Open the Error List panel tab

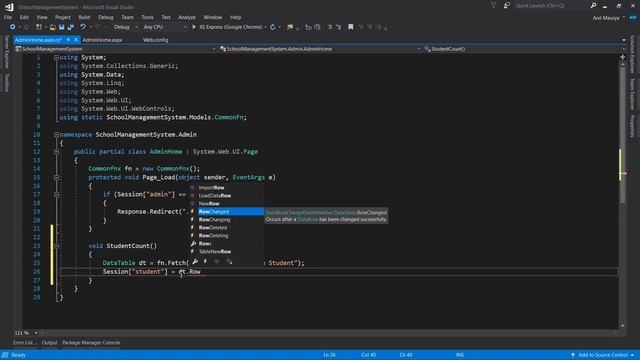[x=25, y=343]
